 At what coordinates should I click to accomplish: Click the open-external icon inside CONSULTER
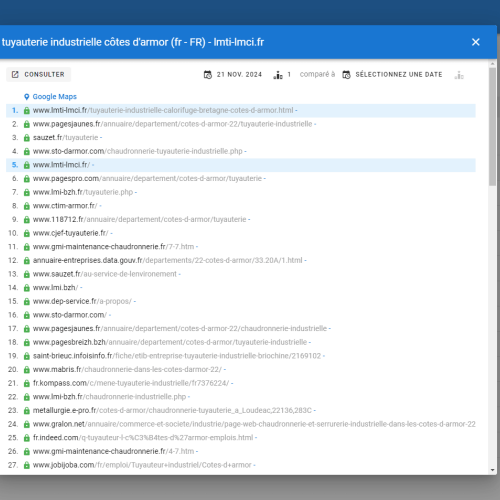click(15, 74)
